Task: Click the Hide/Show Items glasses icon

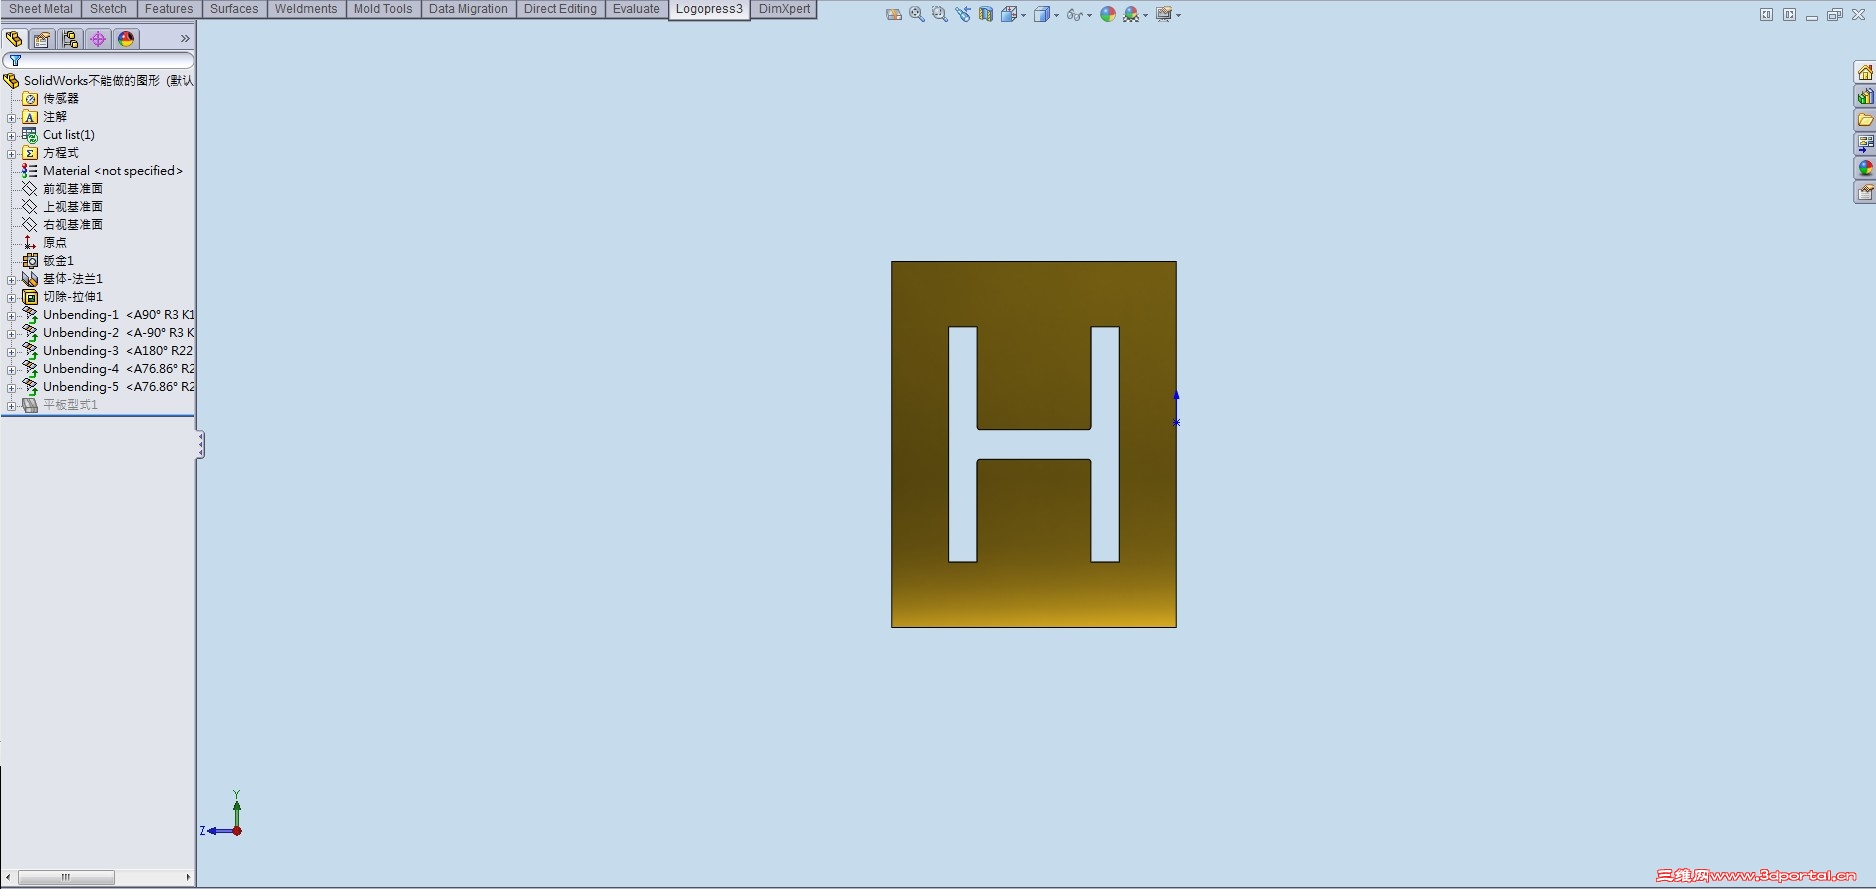Action: (x=1074, y=15)
